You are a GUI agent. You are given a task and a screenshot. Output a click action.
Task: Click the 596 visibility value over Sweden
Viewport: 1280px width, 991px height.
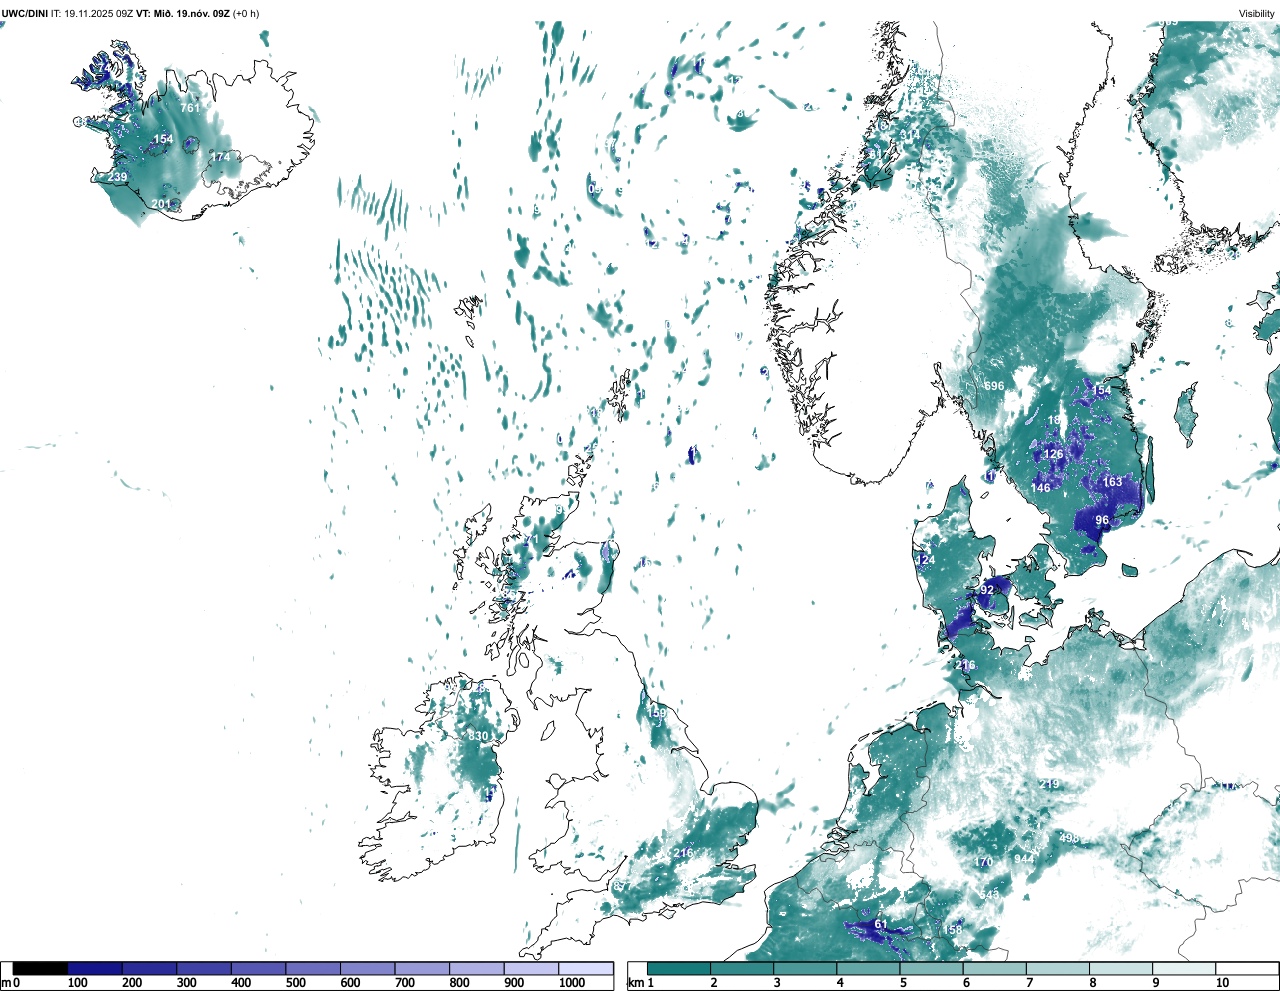pos(994,386)
